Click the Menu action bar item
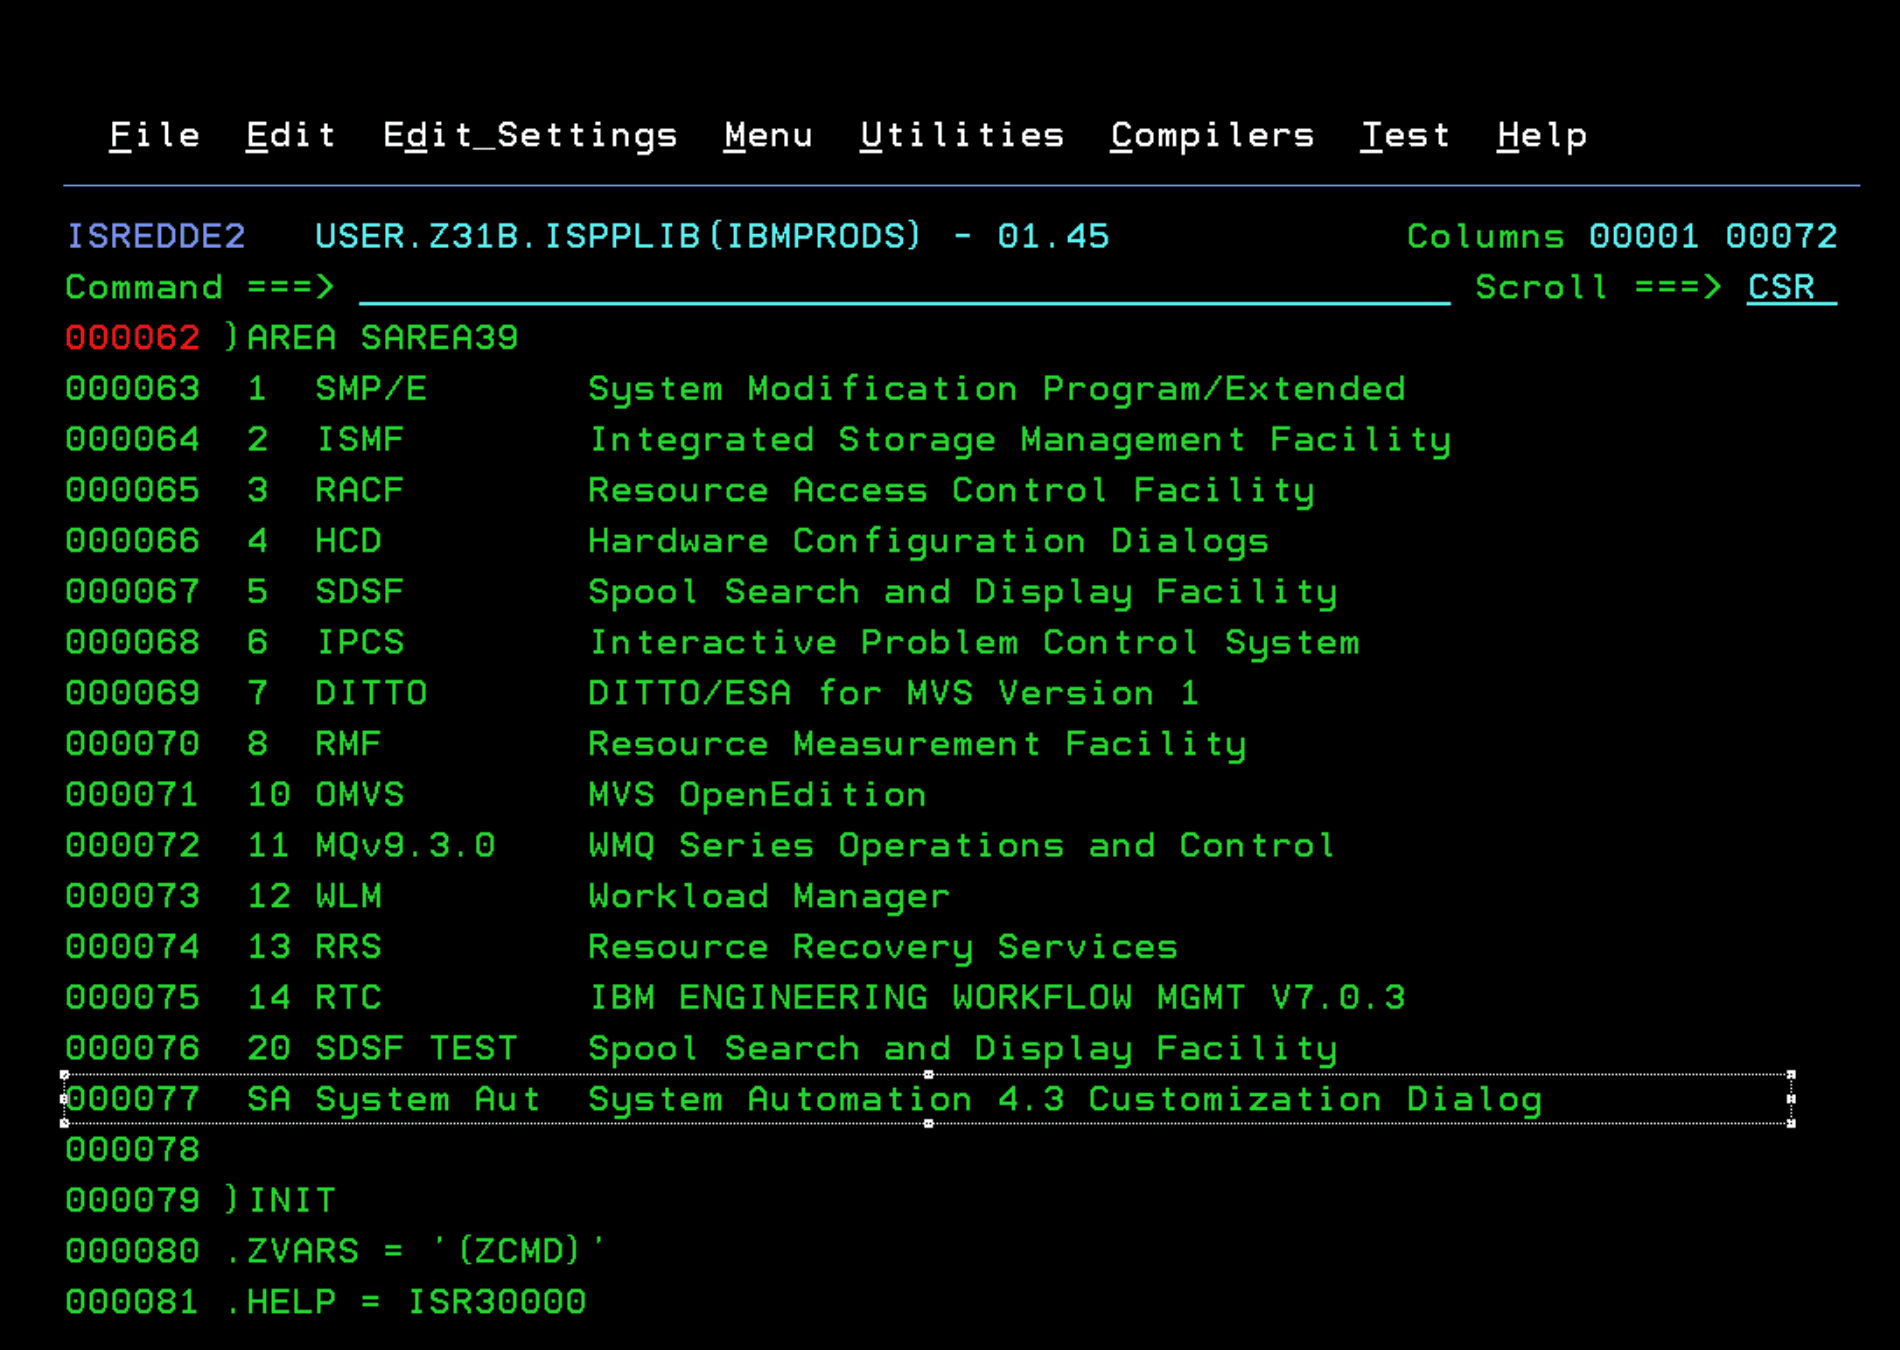Image resolution: width=1900 pixels, height=1350 pixels. 767,135
